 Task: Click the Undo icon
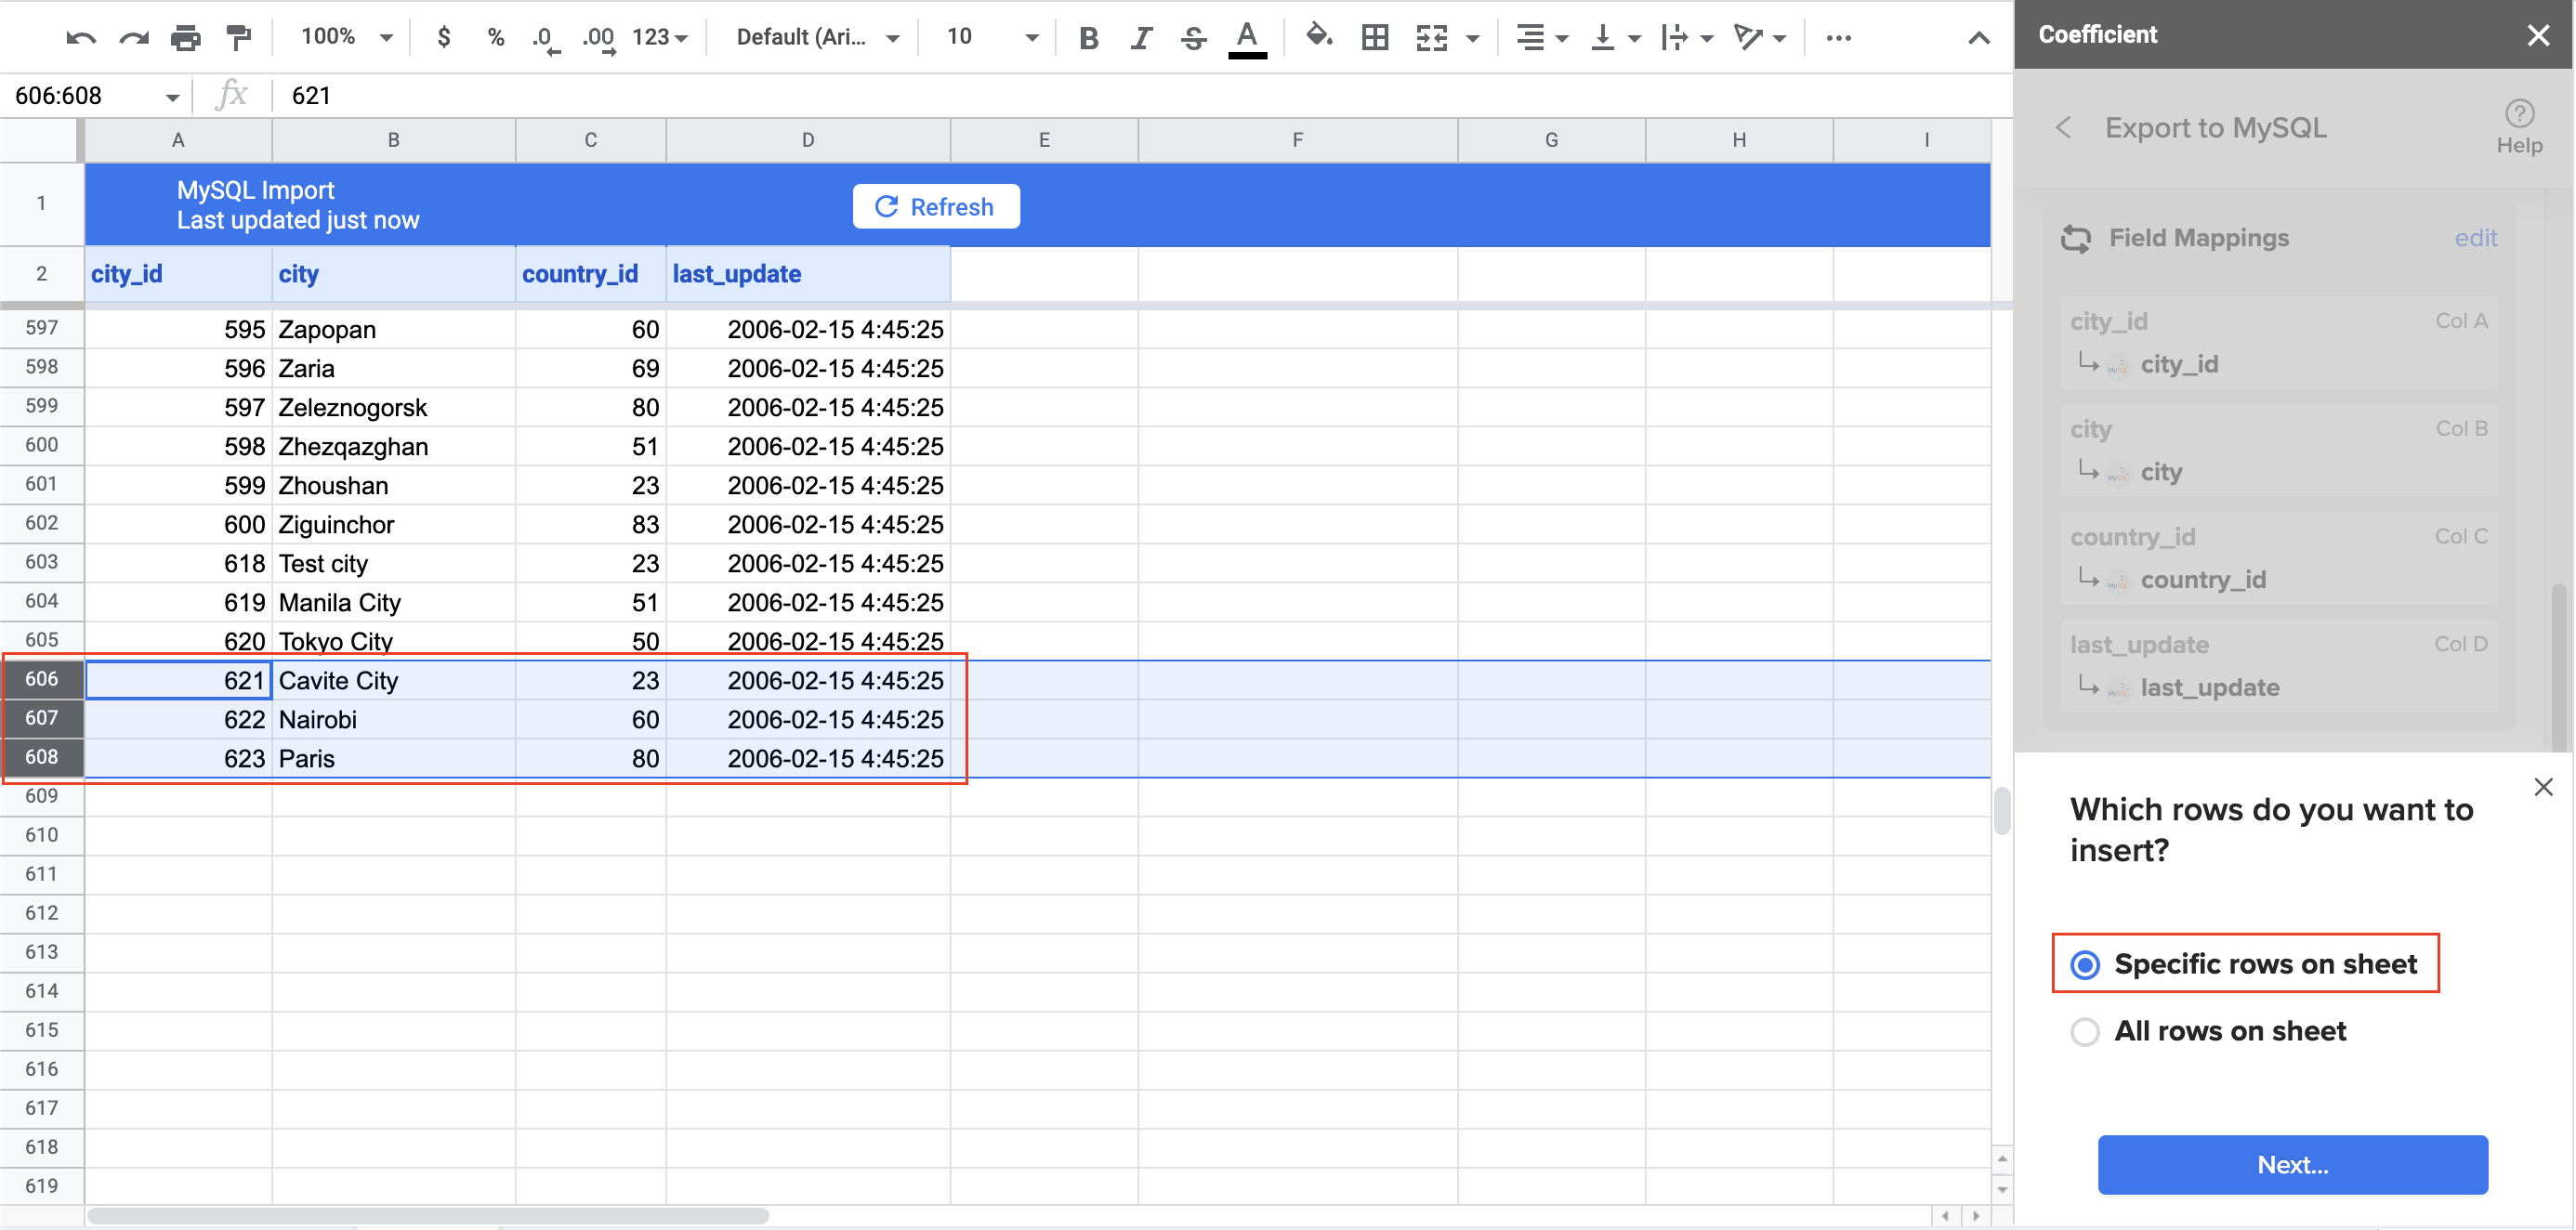(x=81, y=37)
